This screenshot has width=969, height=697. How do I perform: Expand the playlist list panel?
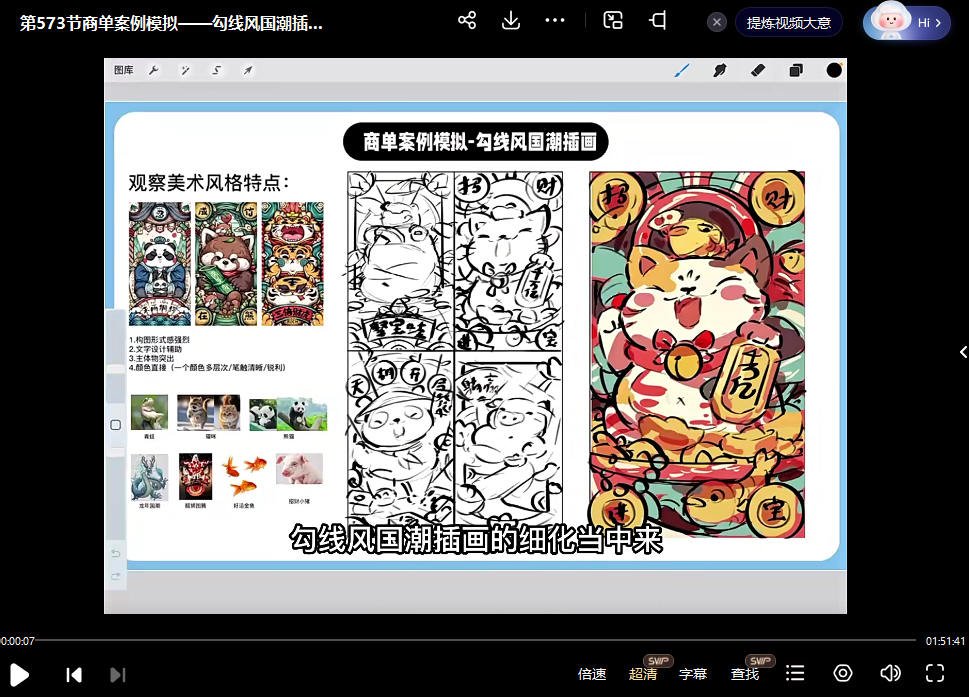795,674
